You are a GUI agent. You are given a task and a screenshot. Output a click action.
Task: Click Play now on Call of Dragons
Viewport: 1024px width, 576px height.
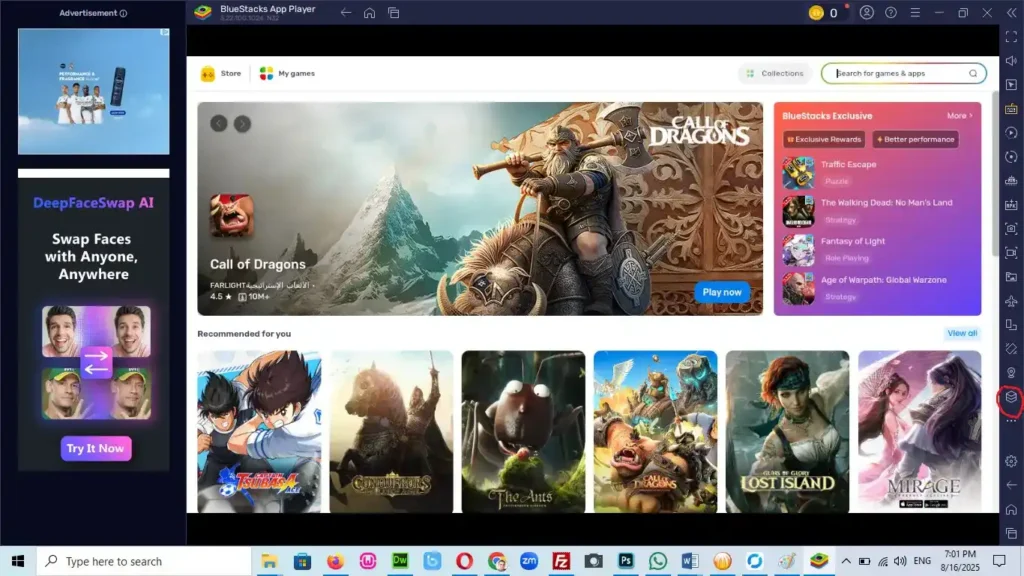722,292
